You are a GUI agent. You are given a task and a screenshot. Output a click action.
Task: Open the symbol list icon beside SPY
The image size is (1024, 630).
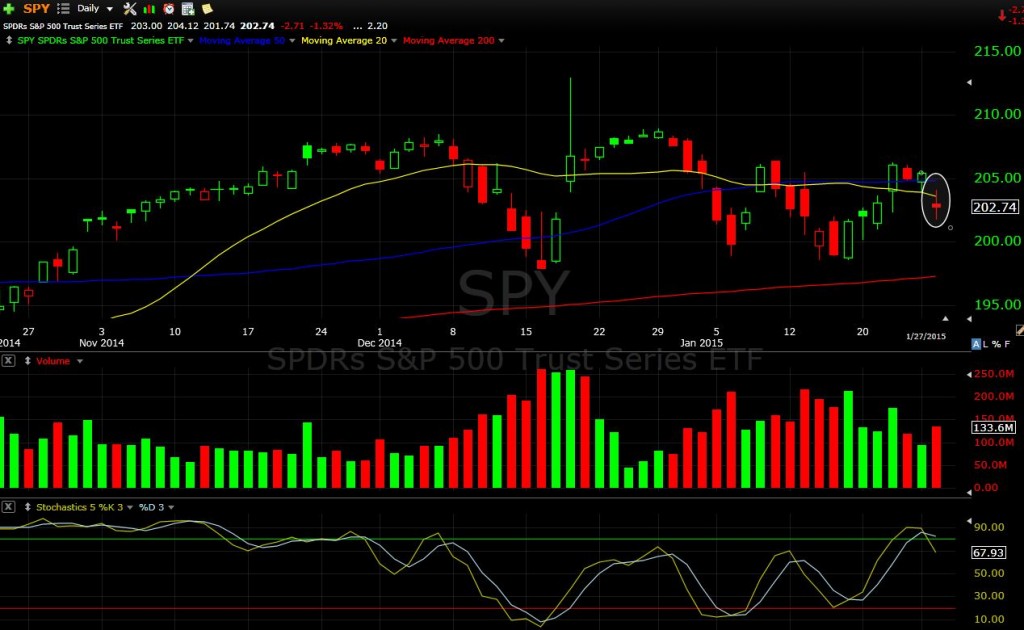pyautogui.click(x=63, y=8)
